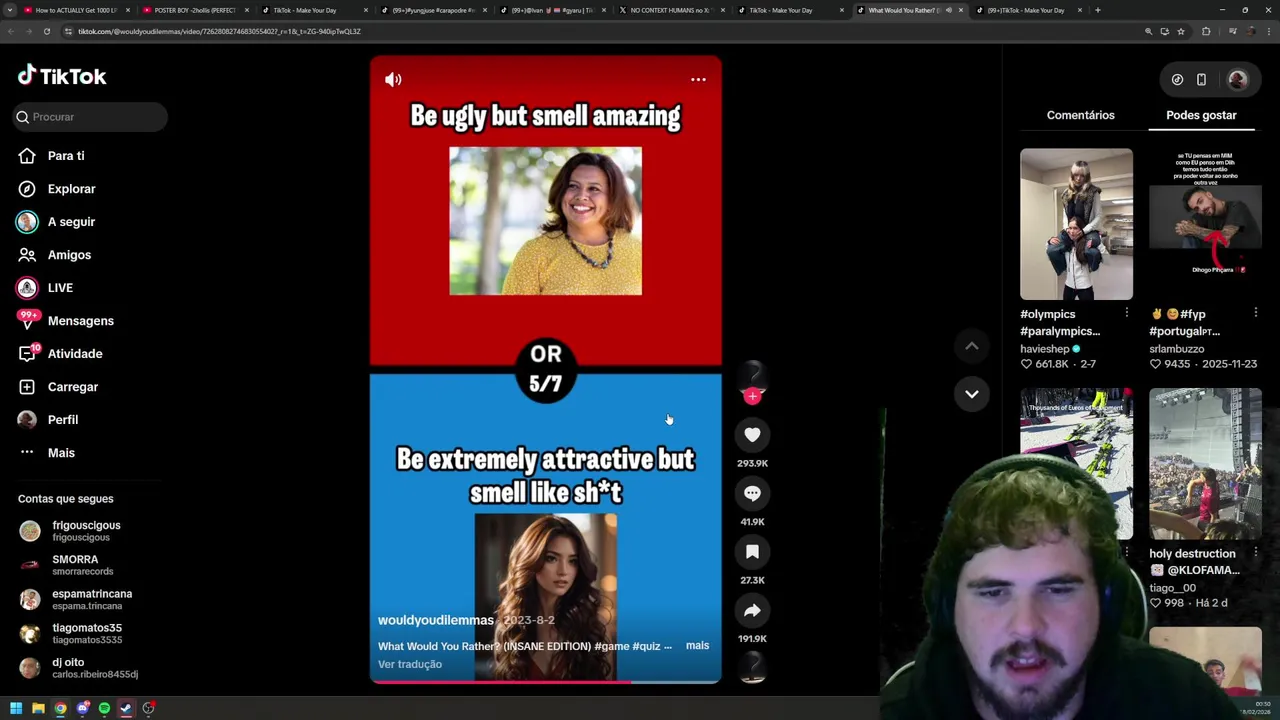Switch to the Comentários tab

(1080, 115)
